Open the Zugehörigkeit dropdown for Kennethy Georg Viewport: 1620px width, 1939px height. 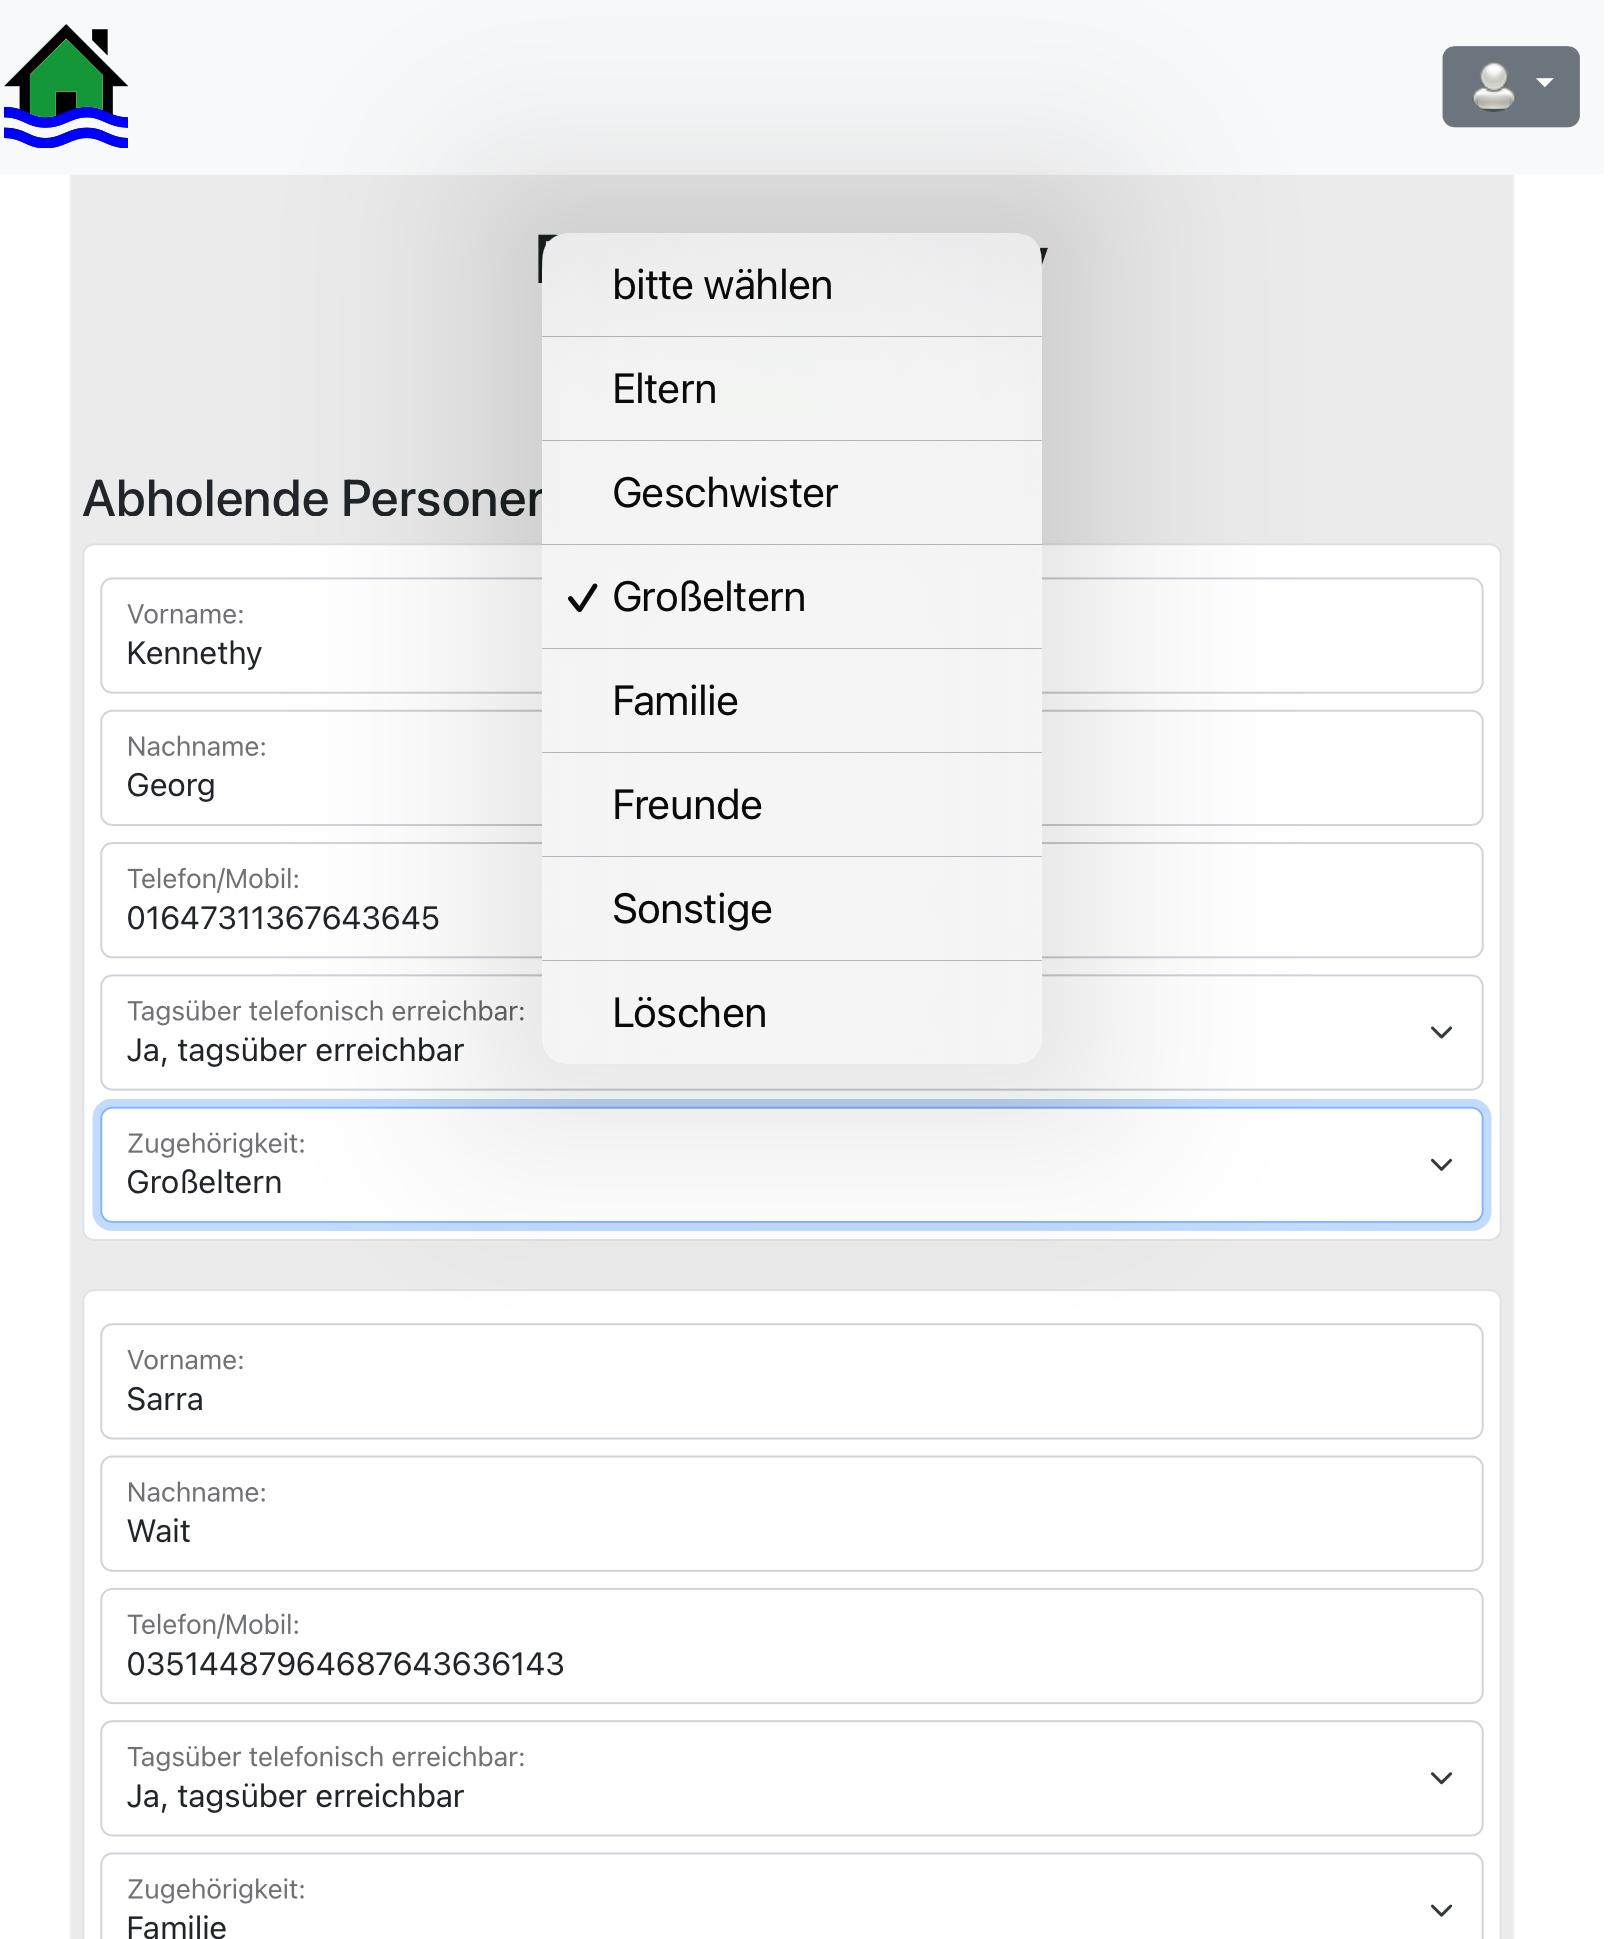1441,1164
